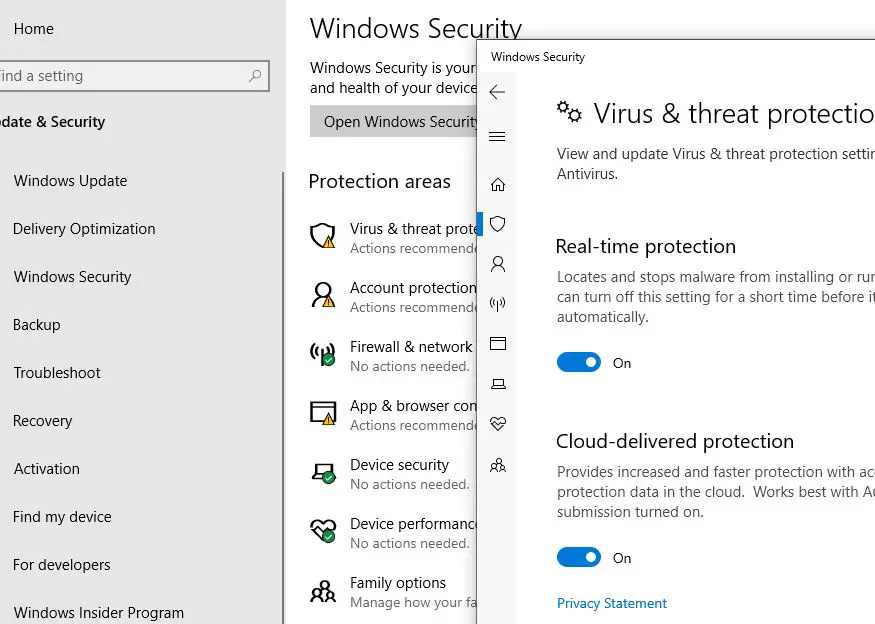Open the hamburger navigation menu
Viewport: 875px width, 624px height.
(x=497, y=137)
